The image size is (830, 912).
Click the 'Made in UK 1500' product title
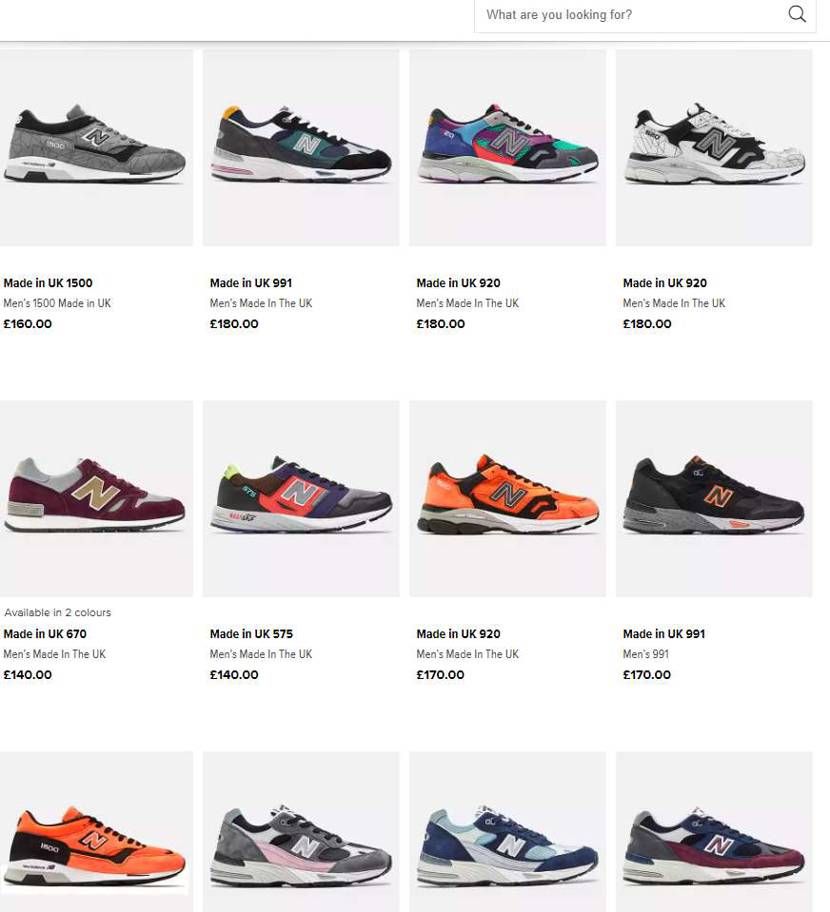pos(48,283)
